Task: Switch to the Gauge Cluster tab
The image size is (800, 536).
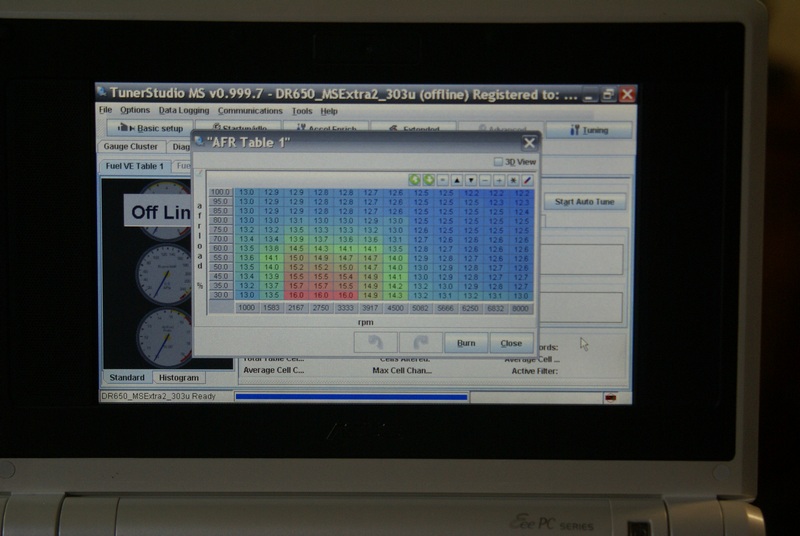Action: coord(131,146)
